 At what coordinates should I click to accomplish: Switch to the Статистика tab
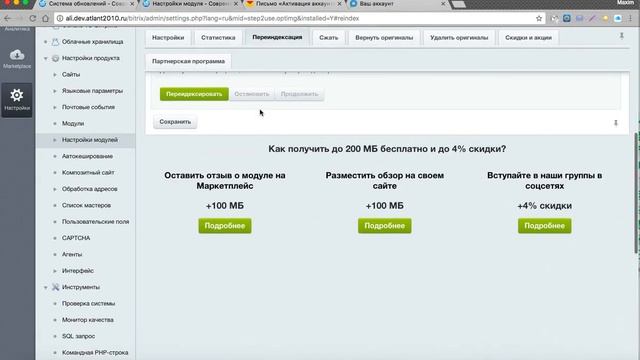(x=218, y=38)
